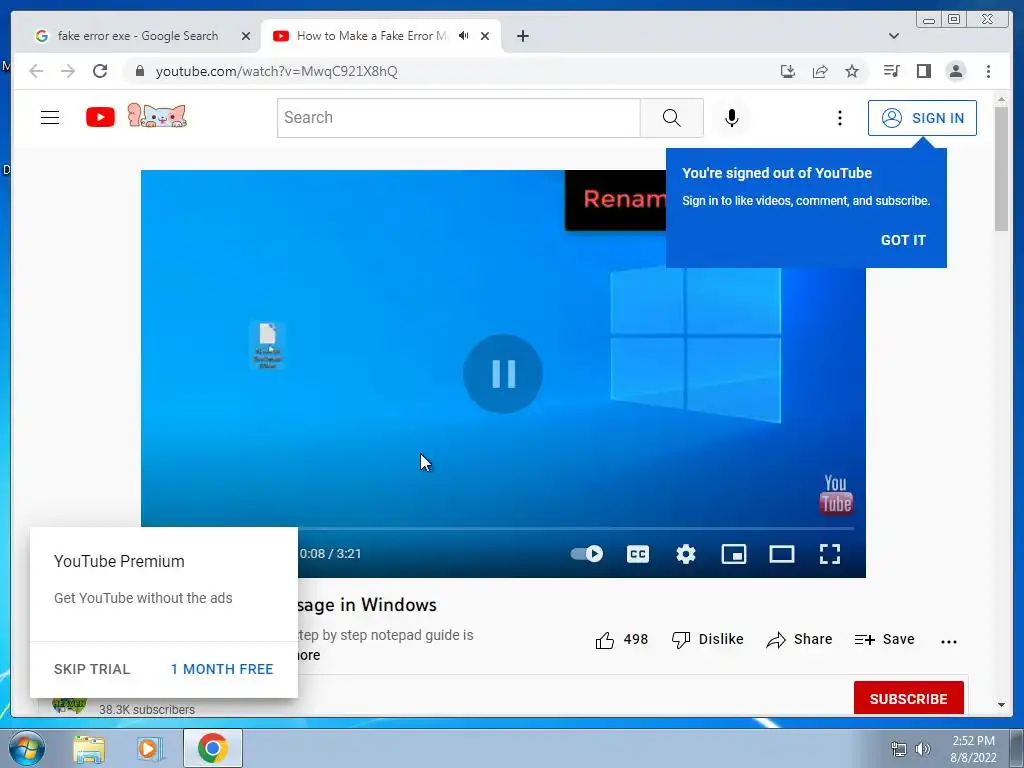Click the page vertical scrollbar thumb
The width and height of the screenshot is (1024, 768).
coord(1001,168)
